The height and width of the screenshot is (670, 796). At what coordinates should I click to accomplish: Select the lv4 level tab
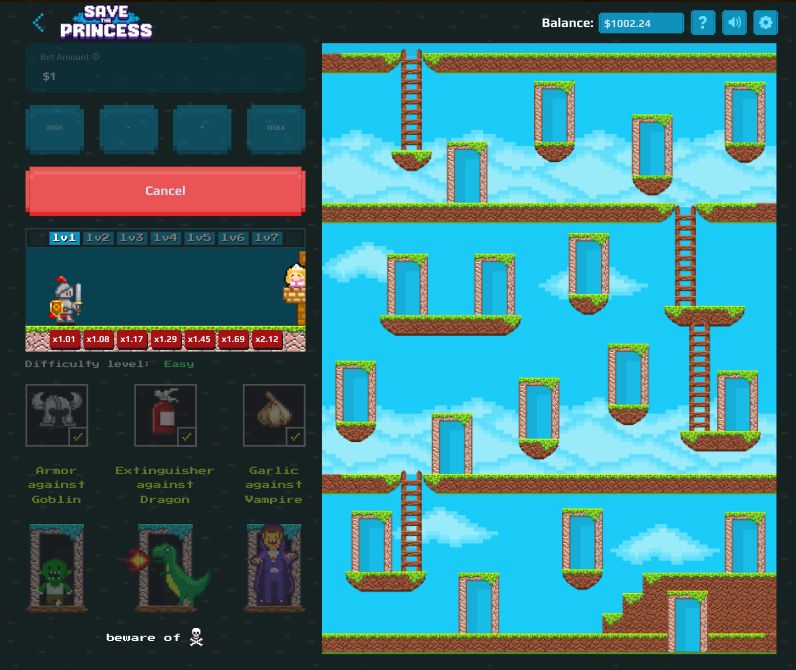[165, 238]
